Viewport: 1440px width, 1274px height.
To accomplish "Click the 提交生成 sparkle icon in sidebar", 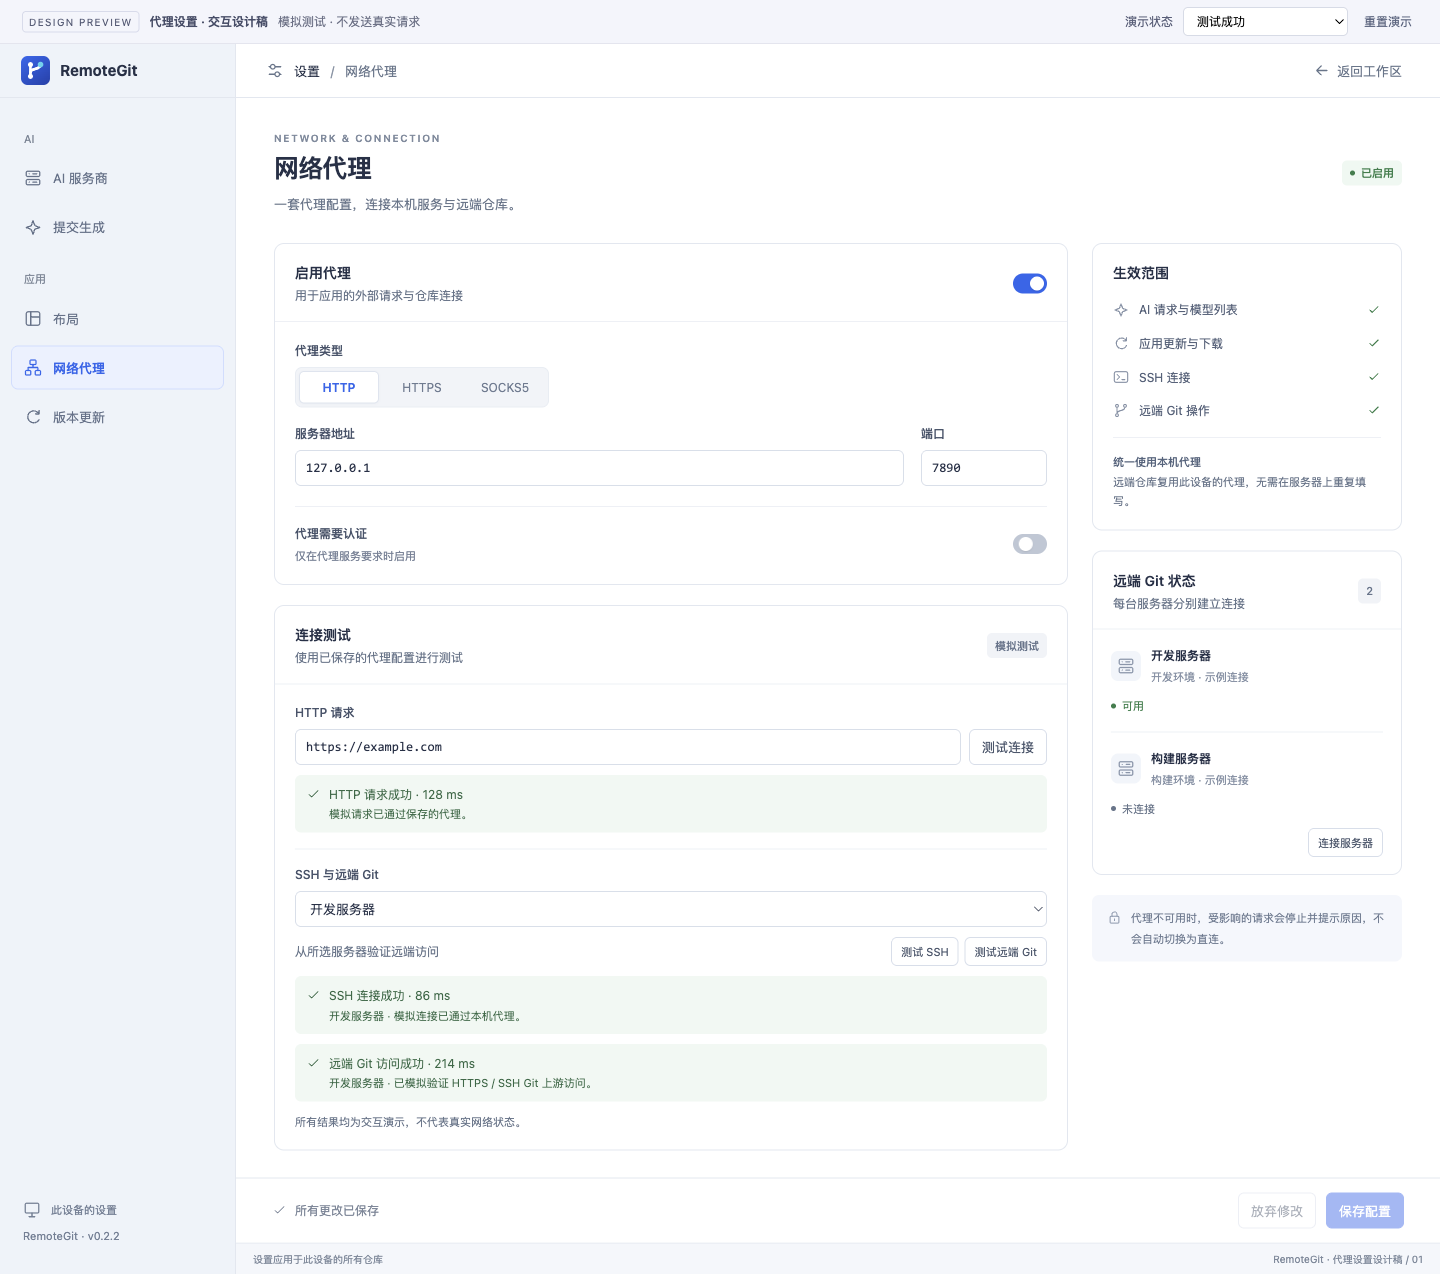I will 33,227.
